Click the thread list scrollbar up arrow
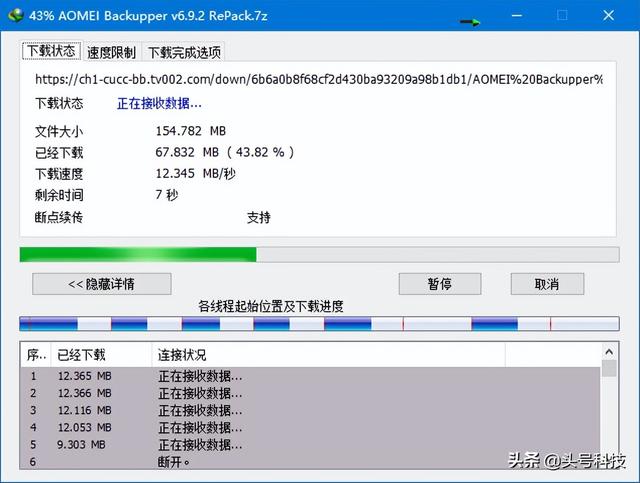 609,352
